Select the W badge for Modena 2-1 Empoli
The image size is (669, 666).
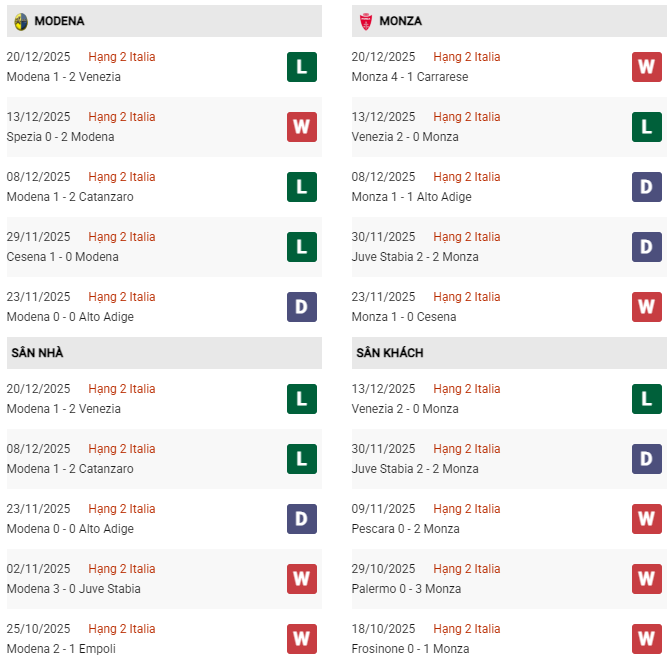point(301,639)
